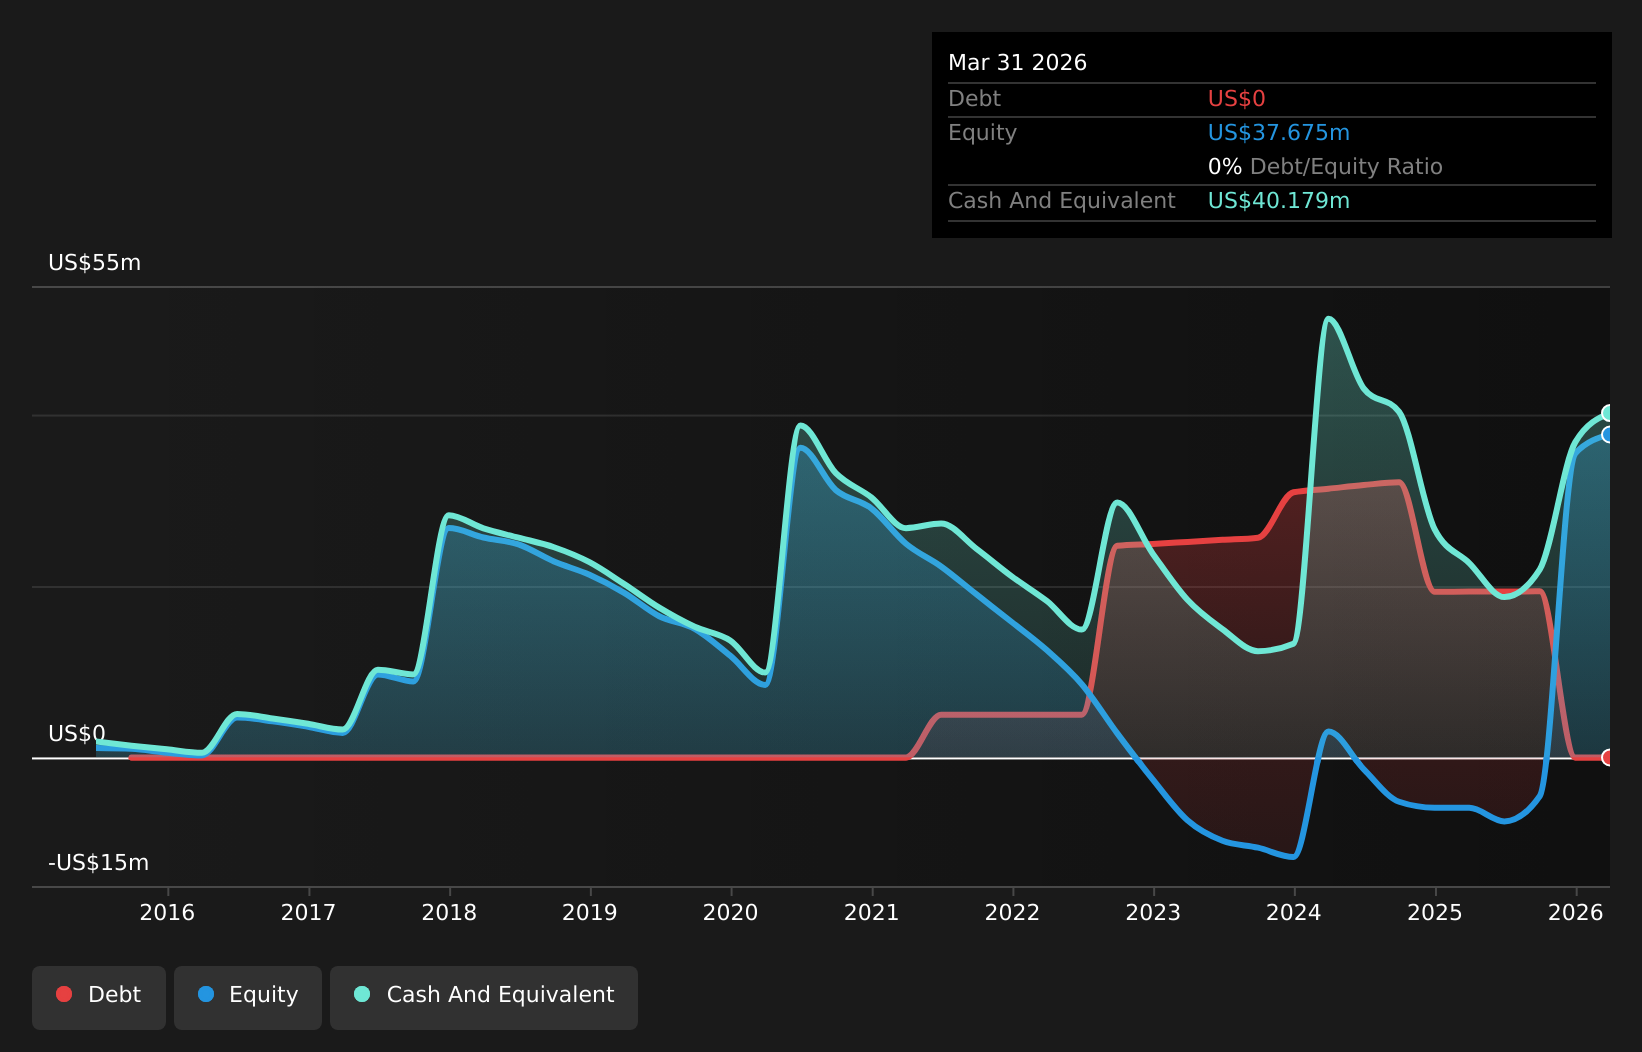Click the US$0 y-axis label
This screenshot has width=1642, height=1052.
pos(77,734)
